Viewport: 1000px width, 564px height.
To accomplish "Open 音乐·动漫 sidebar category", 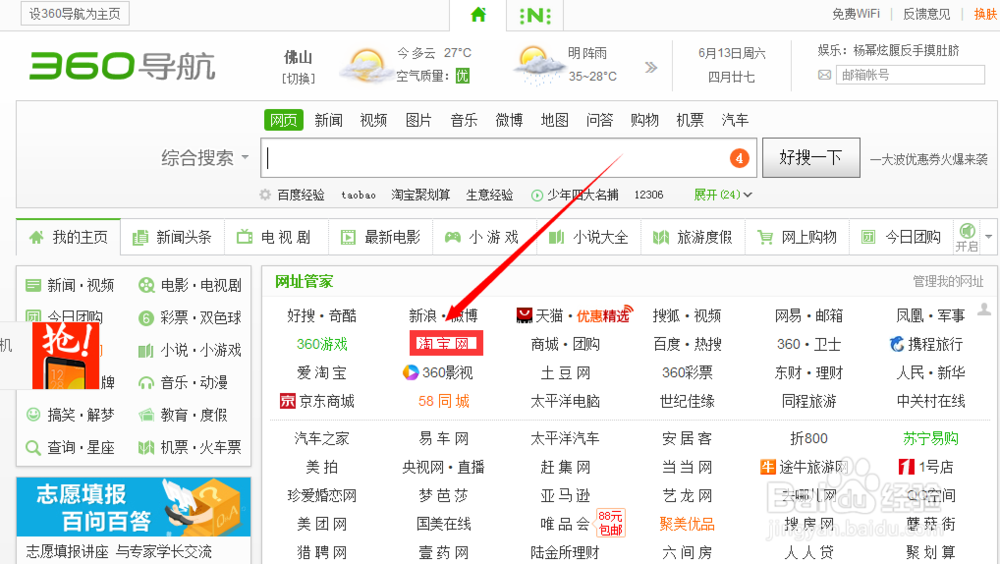I will 183,383.
